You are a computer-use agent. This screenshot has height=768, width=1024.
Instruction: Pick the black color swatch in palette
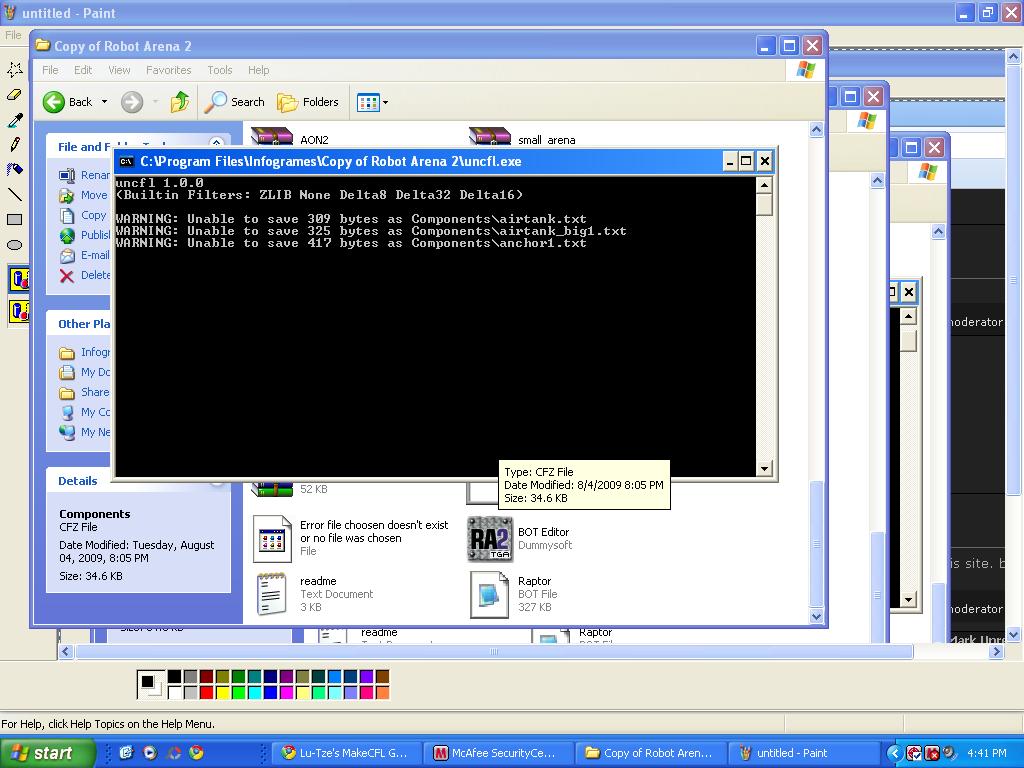(174, 677)
